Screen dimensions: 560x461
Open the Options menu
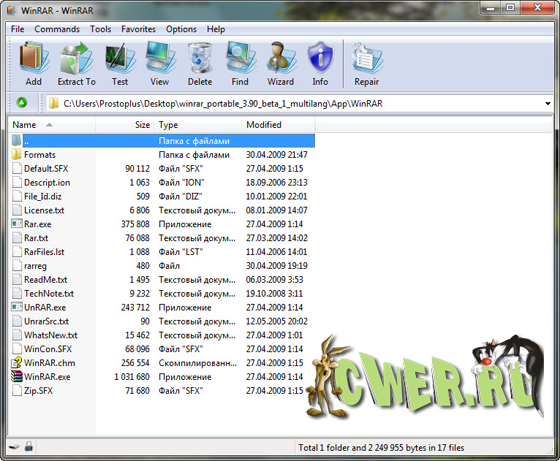[x=181, y=29]
